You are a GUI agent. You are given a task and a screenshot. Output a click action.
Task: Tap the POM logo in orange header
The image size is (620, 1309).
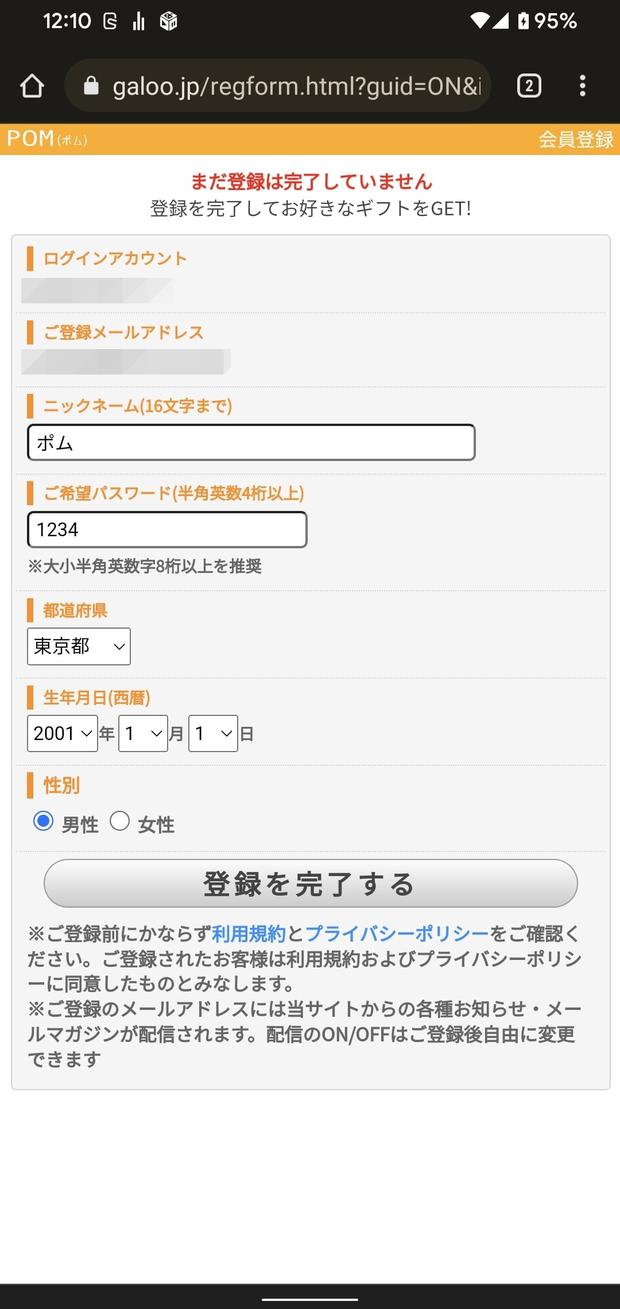pyautogui.click(x=47, y=139)
